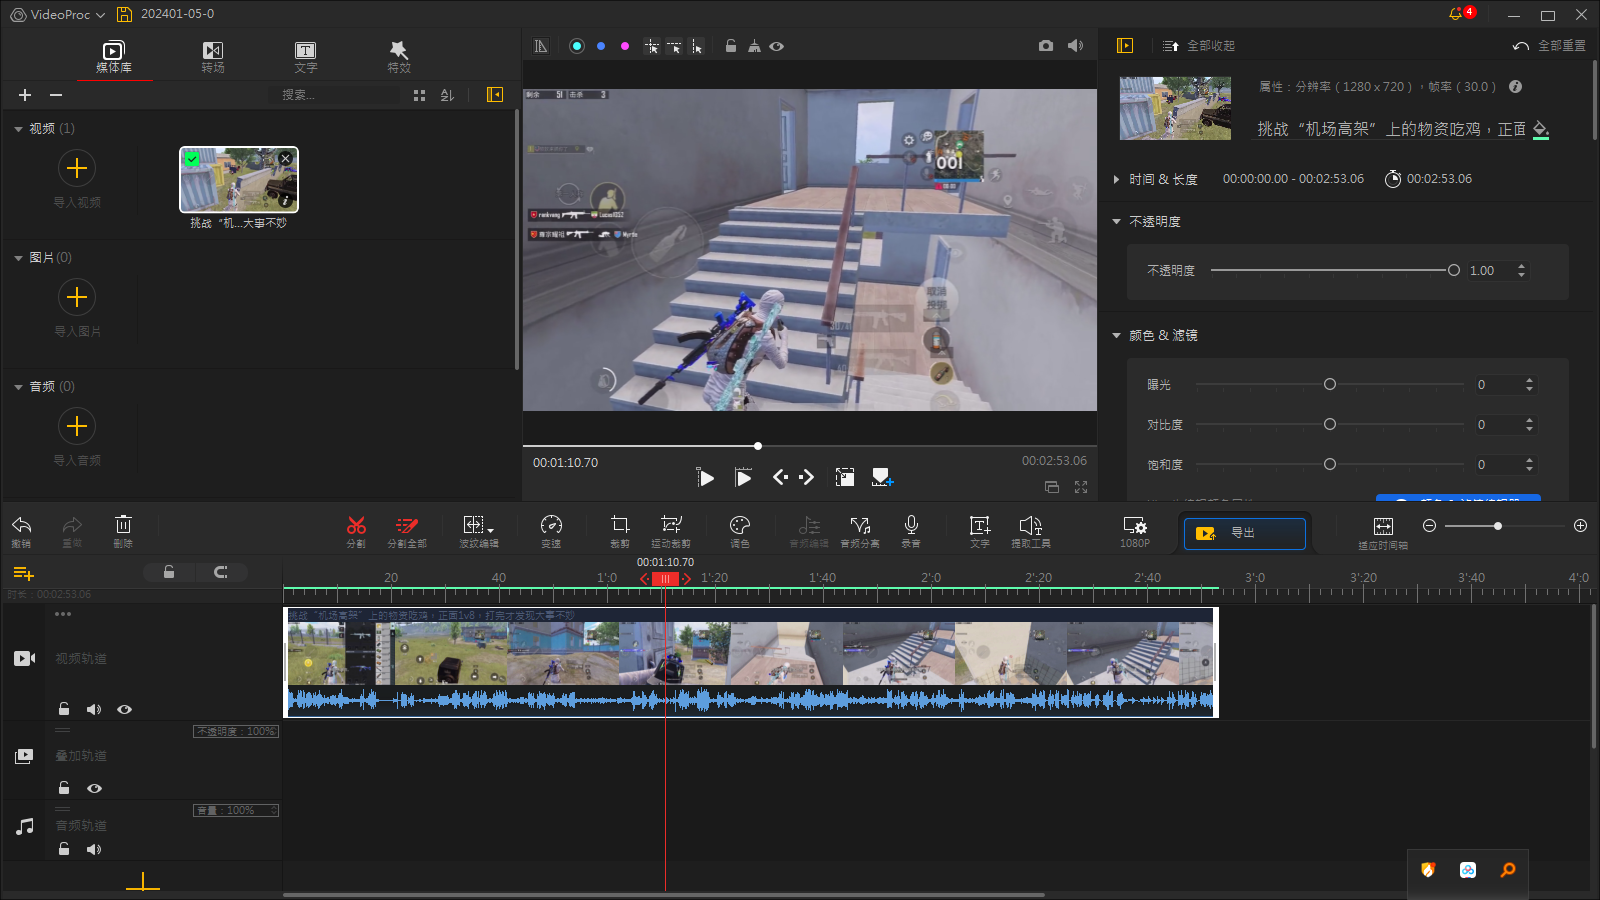The image size is (1600, 900).
Task: Click the timeline zoom slider handle
Action: (1497, 526)
